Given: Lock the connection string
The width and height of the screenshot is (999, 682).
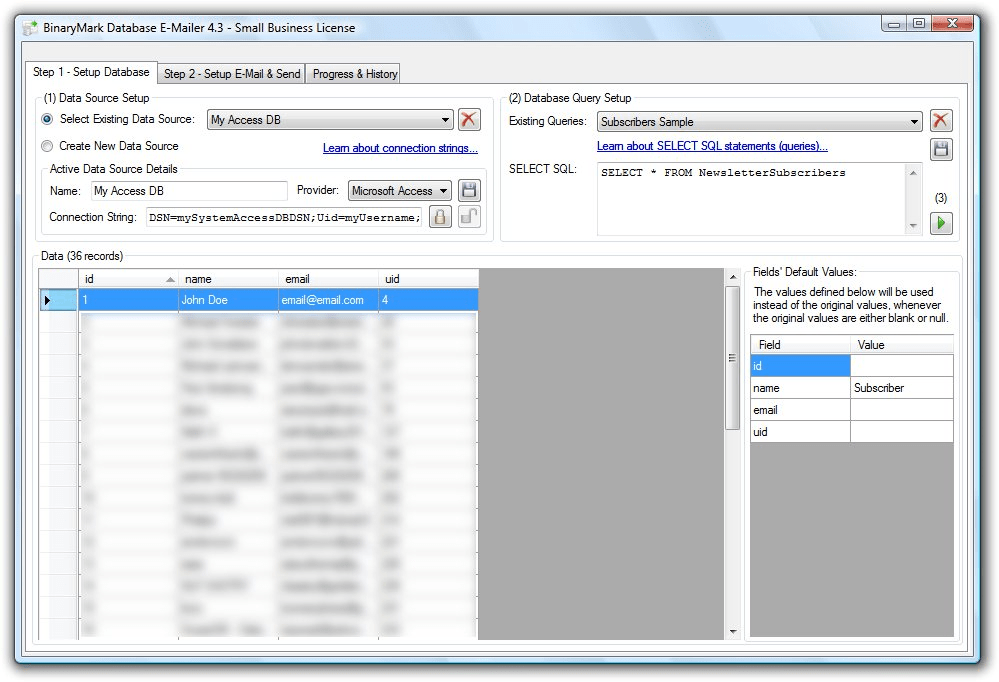Looking at the screenshot, I should [x=440, y=216].
